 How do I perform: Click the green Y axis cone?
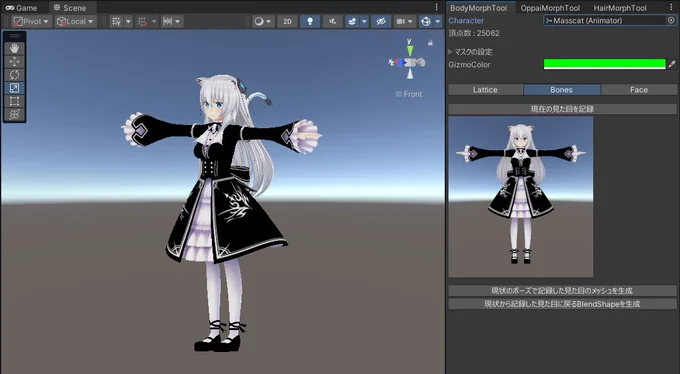click(409, 51)
